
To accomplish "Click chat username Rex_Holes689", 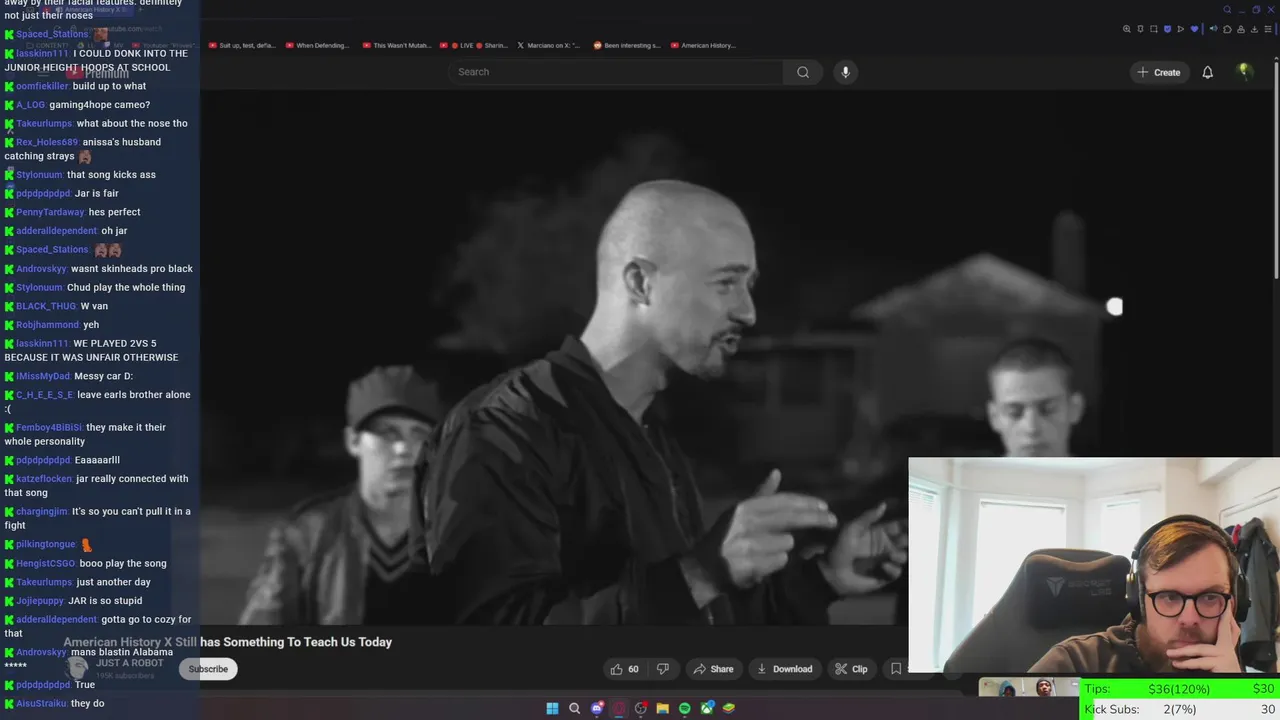I will click(x=47, y=142).
